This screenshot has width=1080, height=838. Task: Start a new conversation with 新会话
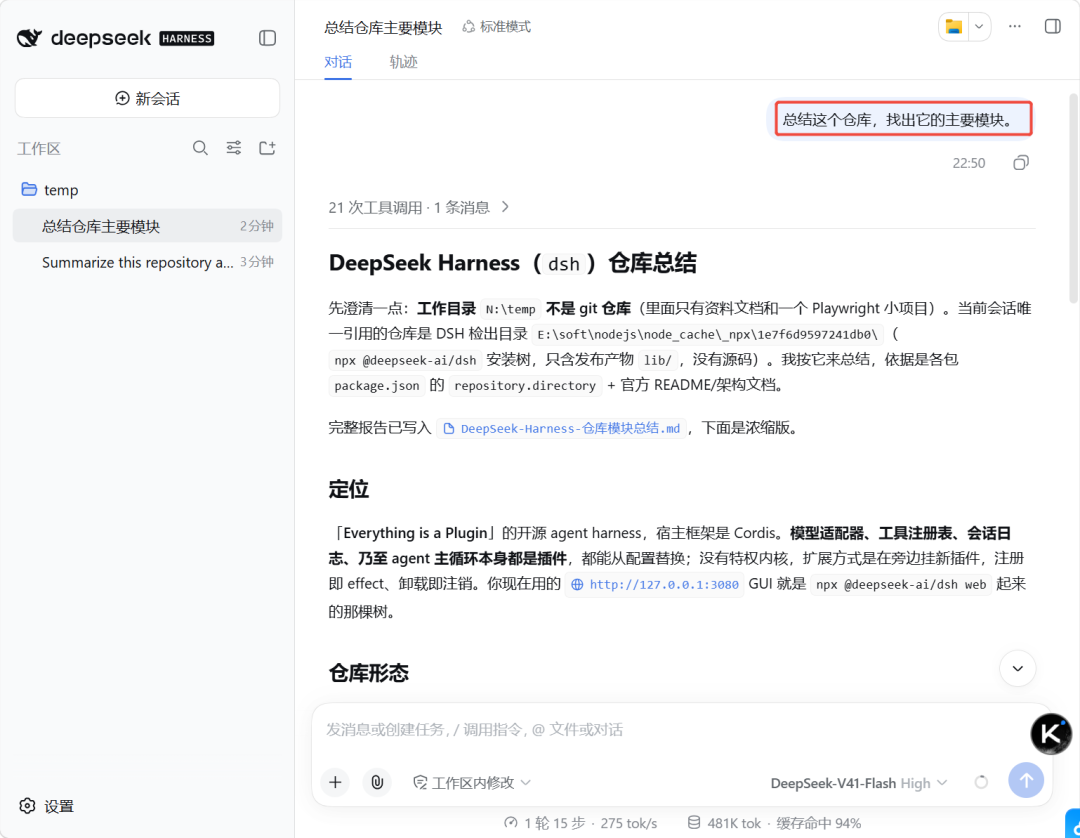[147, 98]
